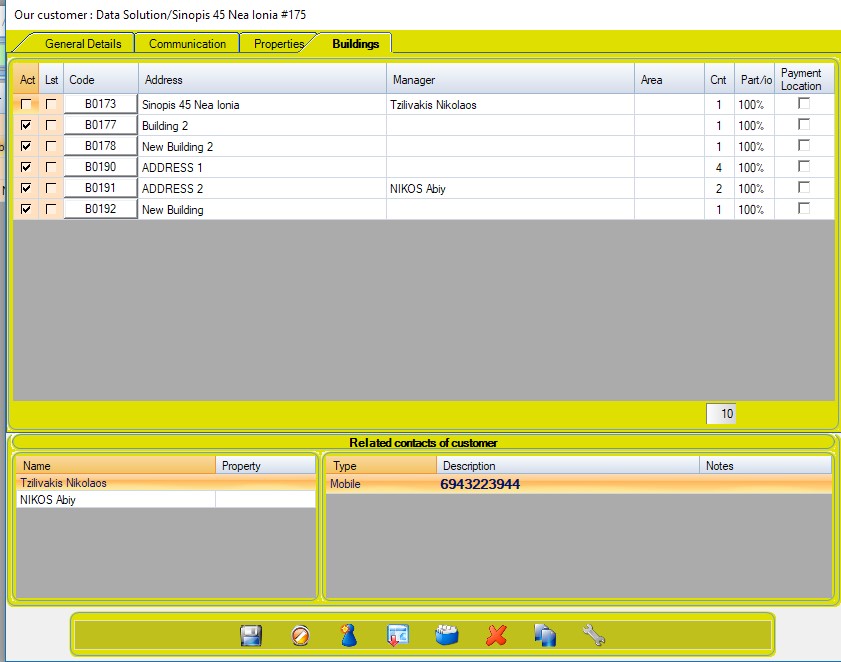This screenshot has width=841, height=662.
Task: Click the blue copy documents icon
Action: (545, 636)
